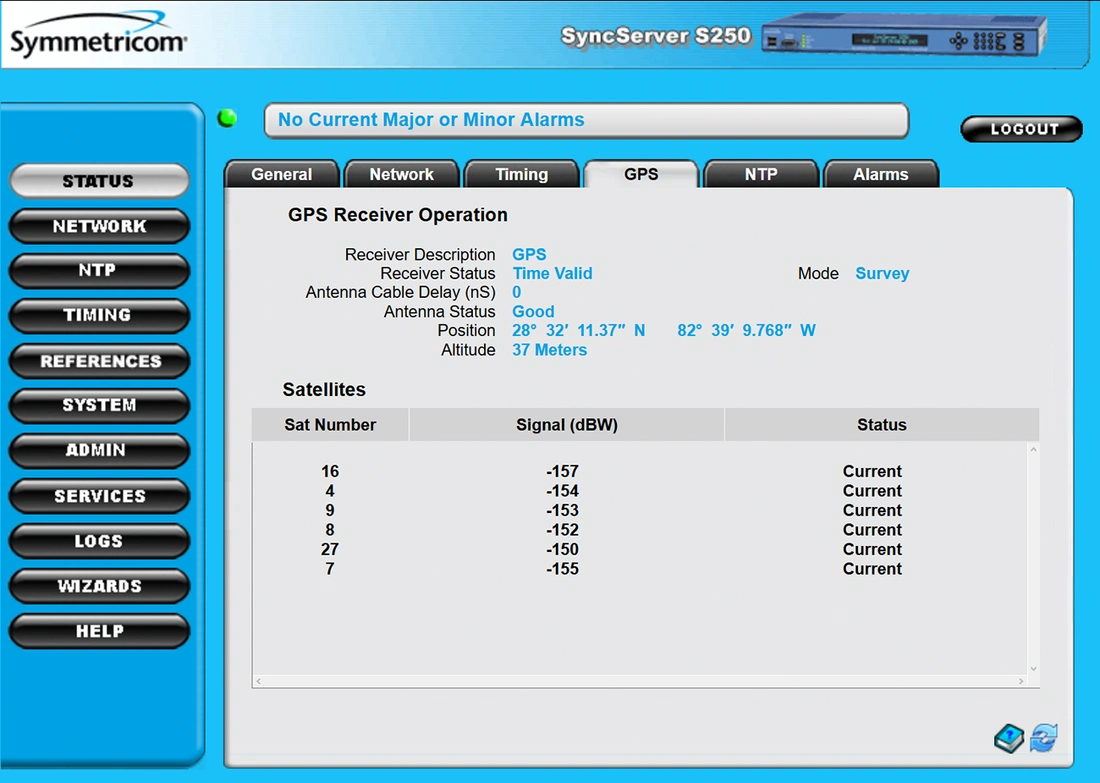Click satellite number 8
Viewport: 1100px width, 783px height.
330,530
